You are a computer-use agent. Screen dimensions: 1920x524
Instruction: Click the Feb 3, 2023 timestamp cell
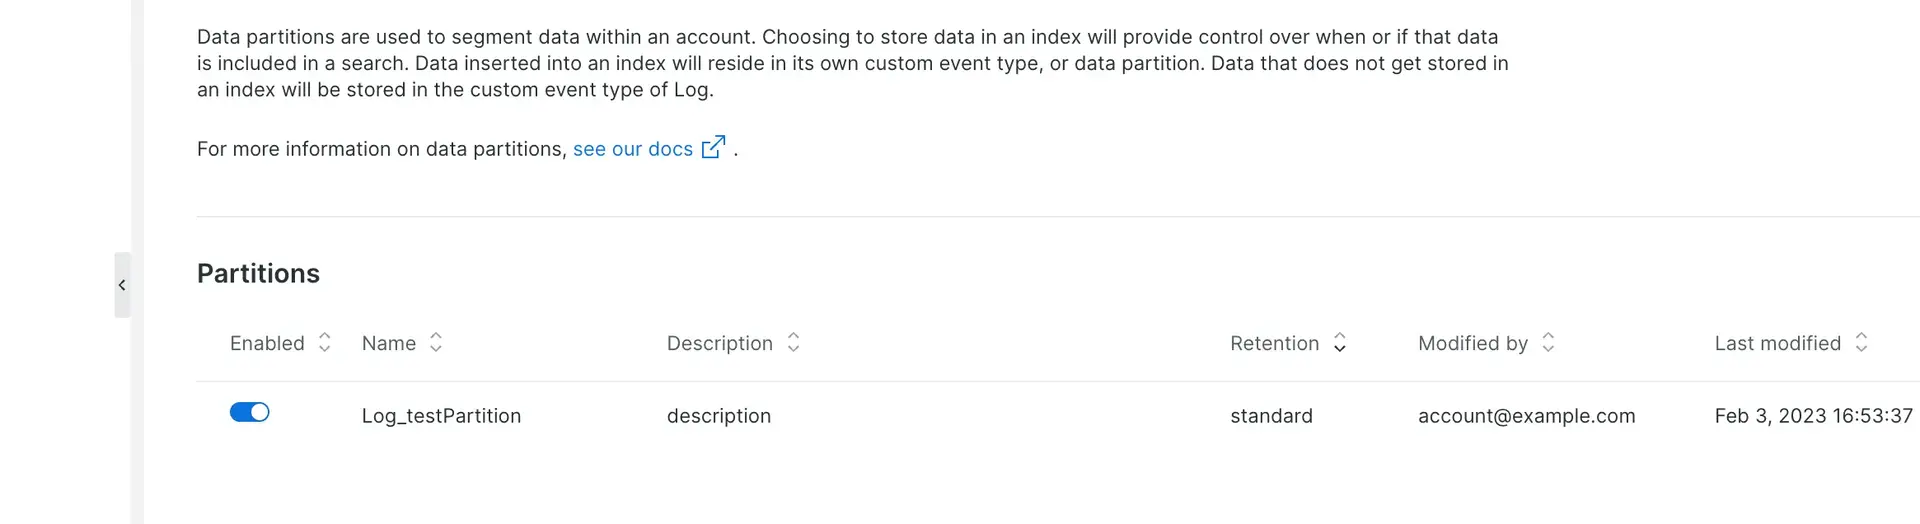tap(1813, 416)
